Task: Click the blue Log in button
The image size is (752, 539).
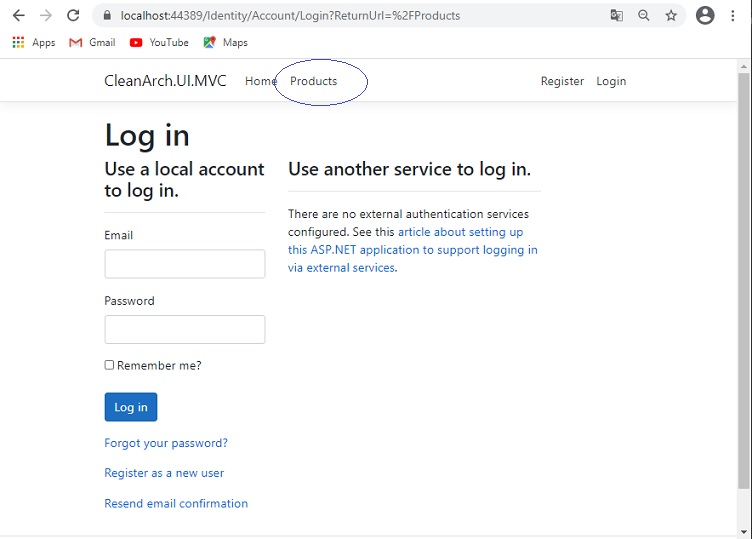Action: (131, 407)
